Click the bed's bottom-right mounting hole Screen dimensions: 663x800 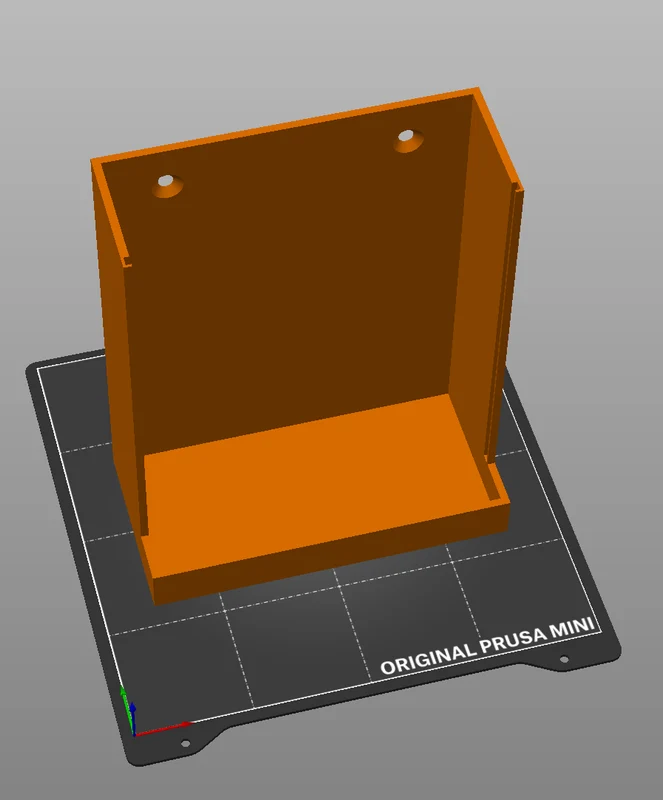[x=564, y=659]
